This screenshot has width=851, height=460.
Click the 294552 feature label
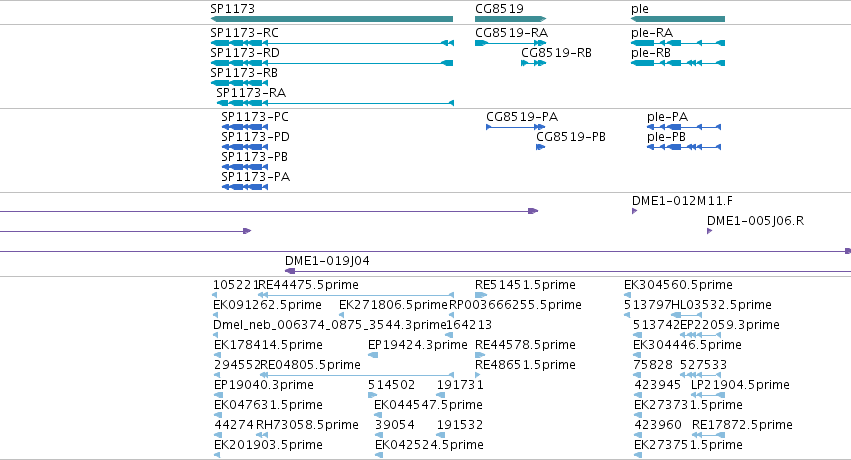click(x=237, y=365)
